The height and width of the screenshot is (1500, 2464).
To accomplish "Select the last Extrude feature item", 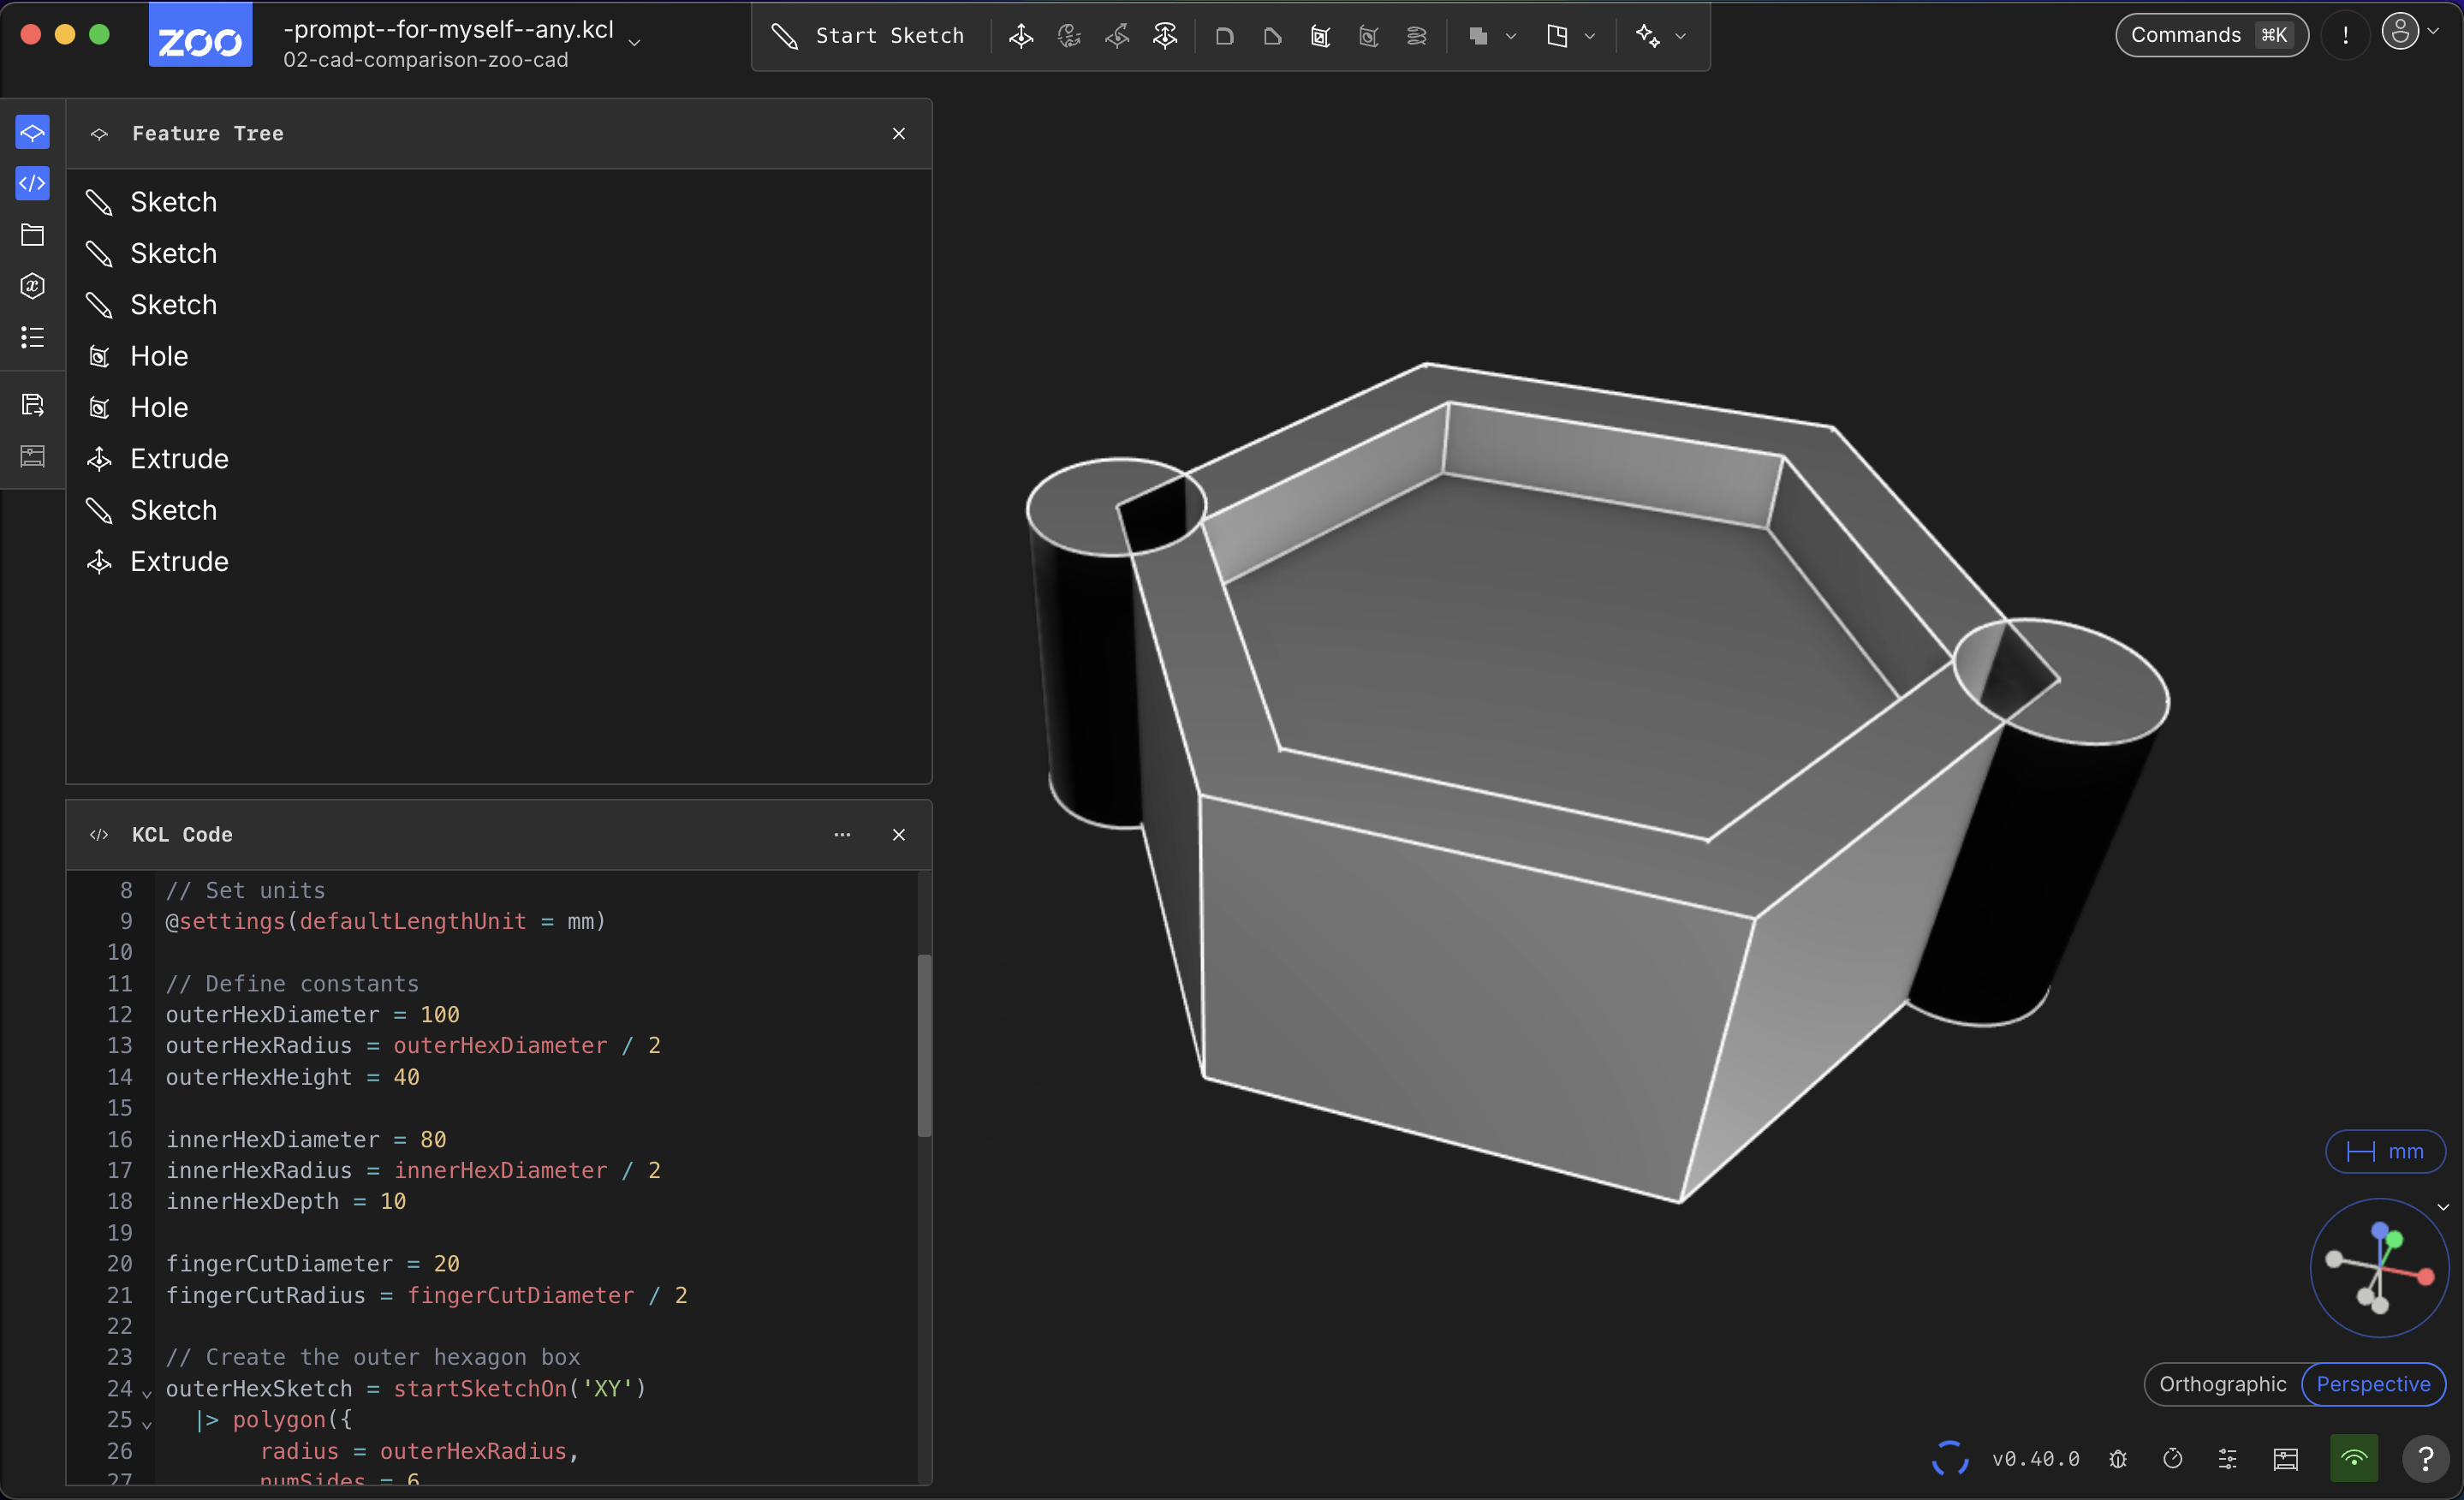I will tap(179, 561).
